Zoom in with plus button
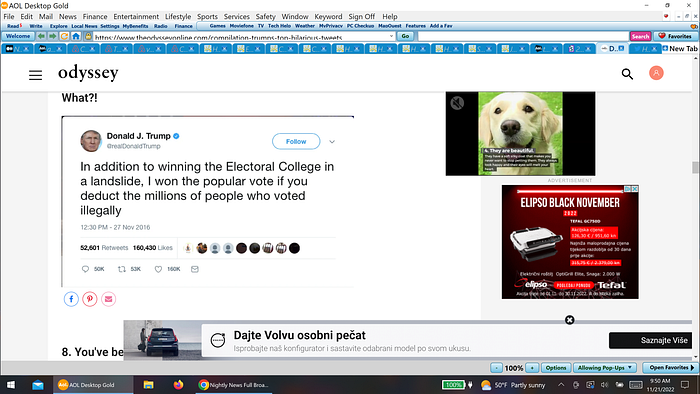Screen dimensions: 700x394 [532, 368]
